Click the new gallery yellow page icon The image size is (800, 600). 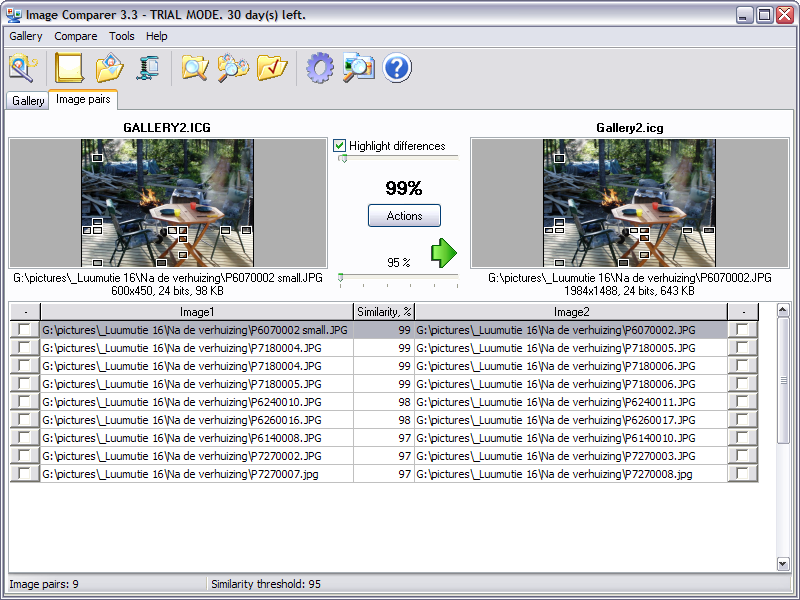coord(69,68)
